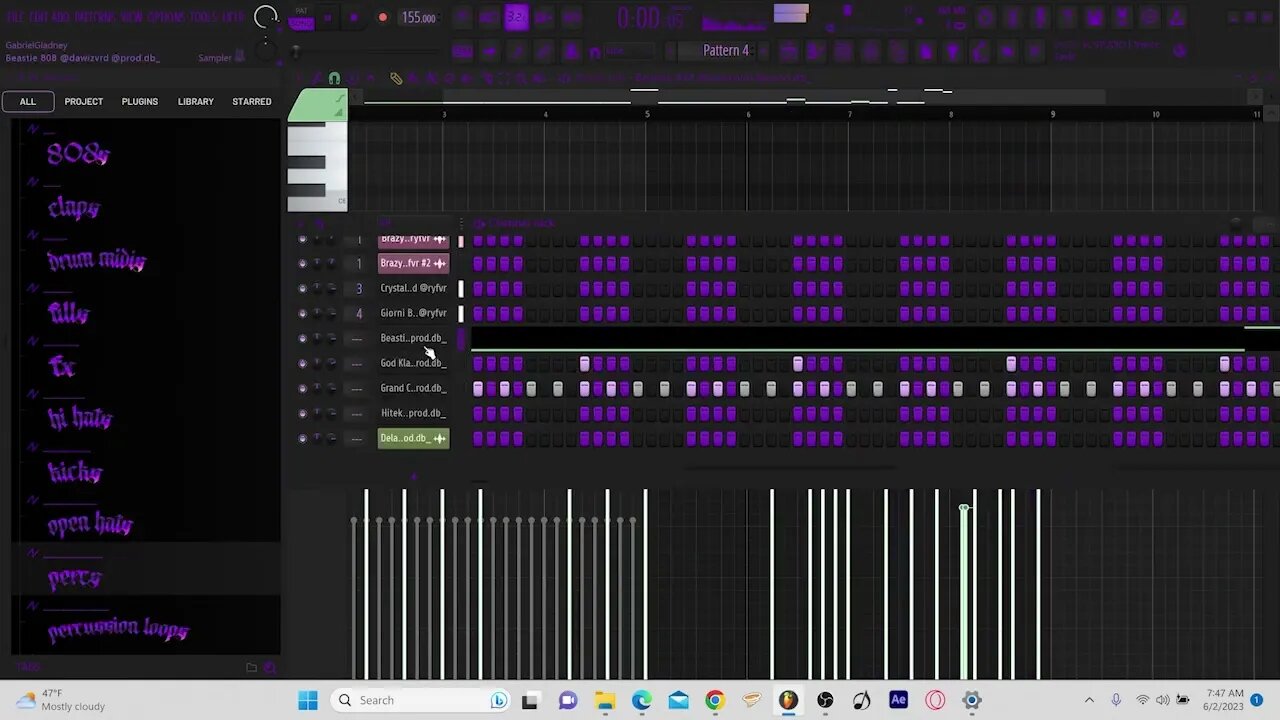Expand the kicks folder
The width and height of the screenshot is (1280, 720).
74,472
